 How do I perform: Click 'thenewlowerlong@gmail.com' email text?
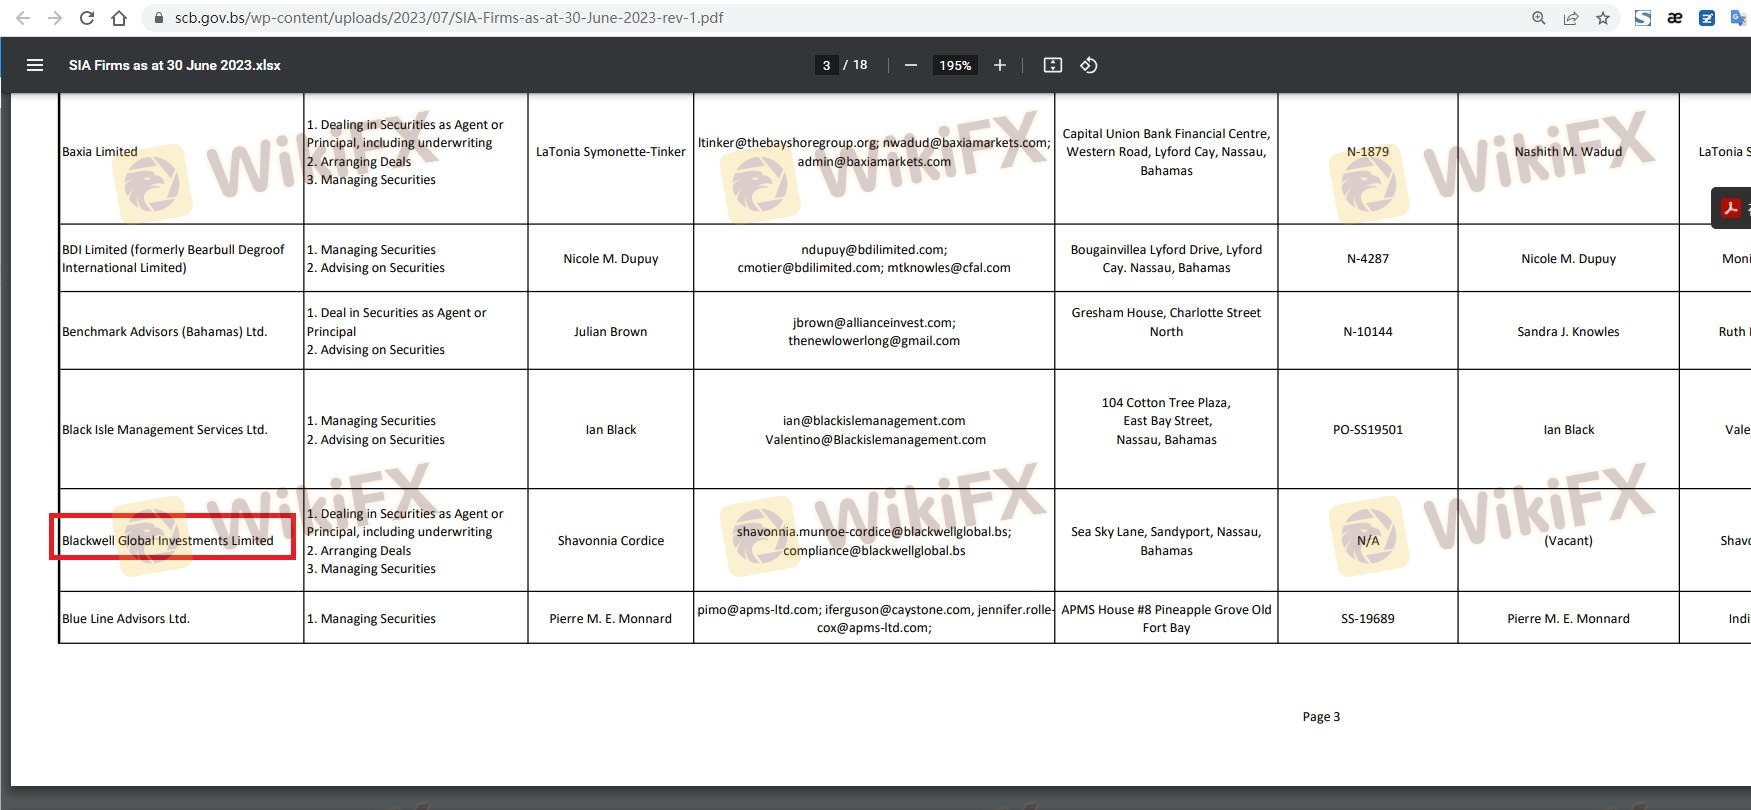(x=874, y=341)
